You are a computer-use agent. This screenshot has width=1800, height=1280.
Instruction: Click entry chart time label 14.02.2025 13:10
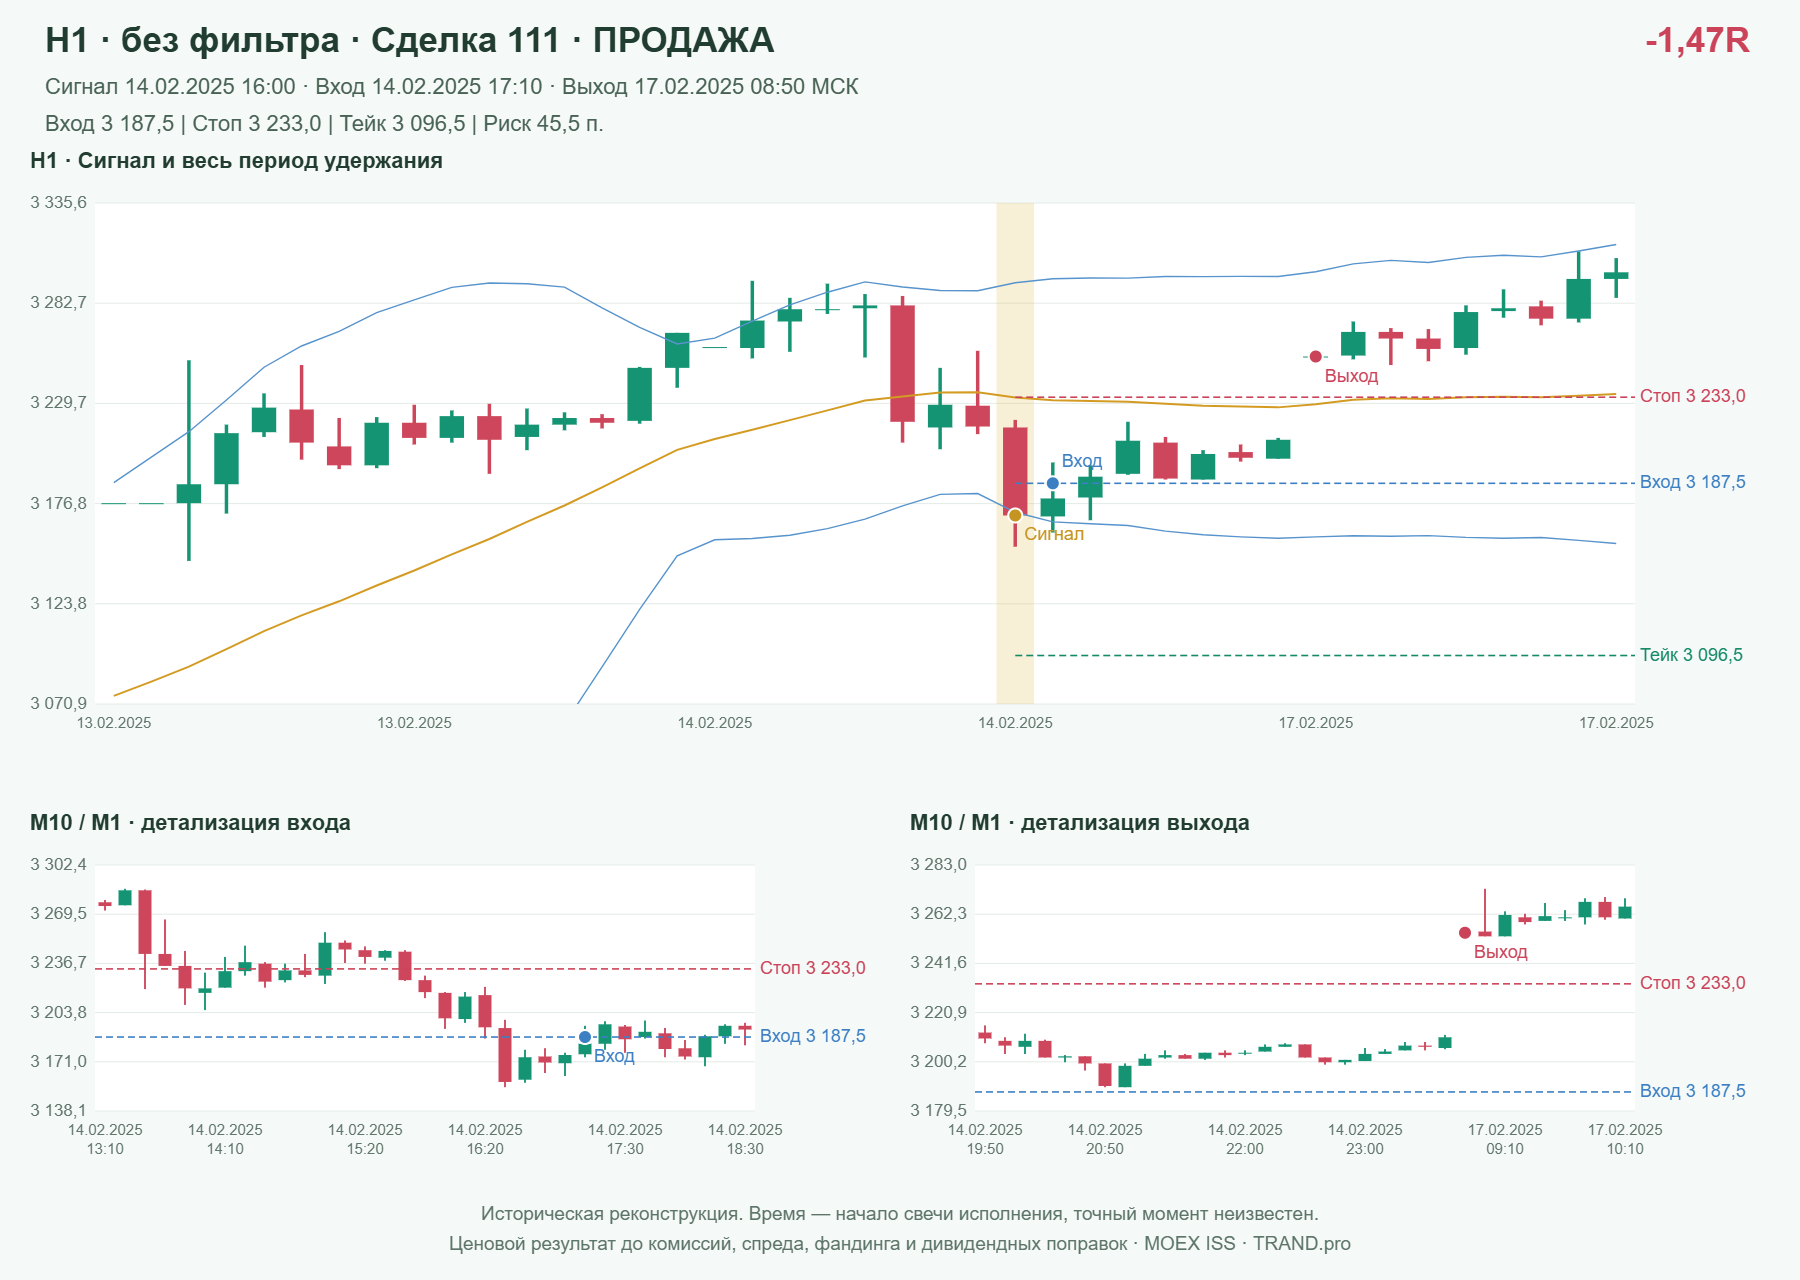click(105, 1139)
